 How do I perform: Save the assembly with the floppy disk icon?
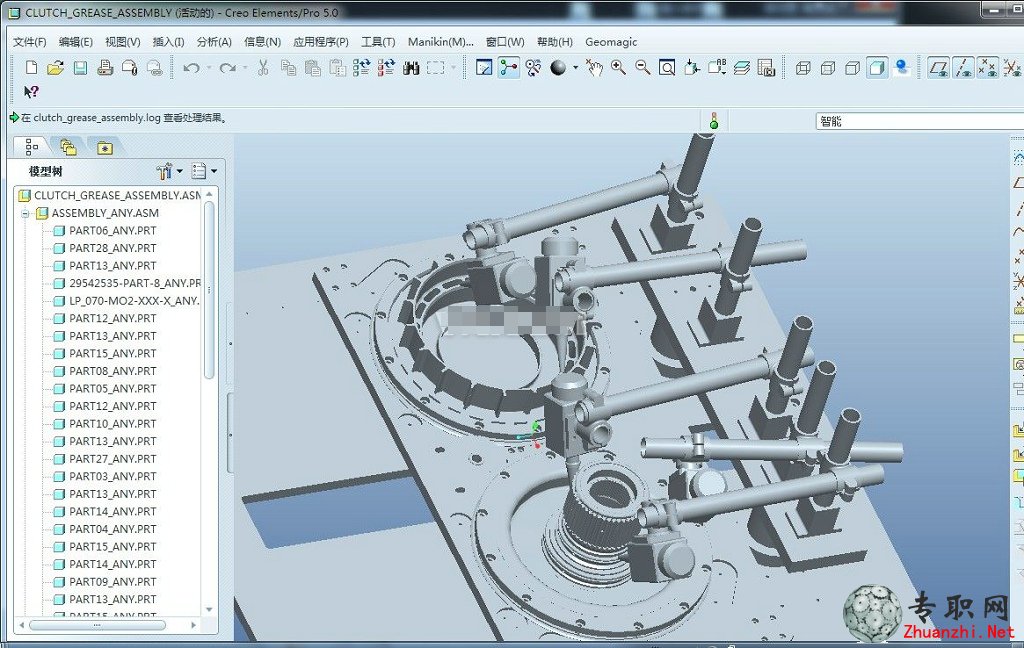click(80, 67)
